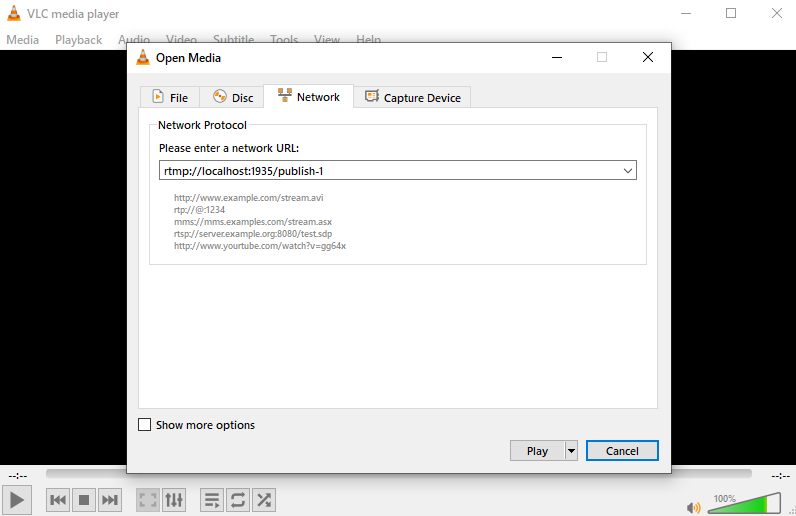Image resolution: width=796 pixels, height=516 pixels.
Task: Close the Open Media dialog window
Action: (648, 57)
